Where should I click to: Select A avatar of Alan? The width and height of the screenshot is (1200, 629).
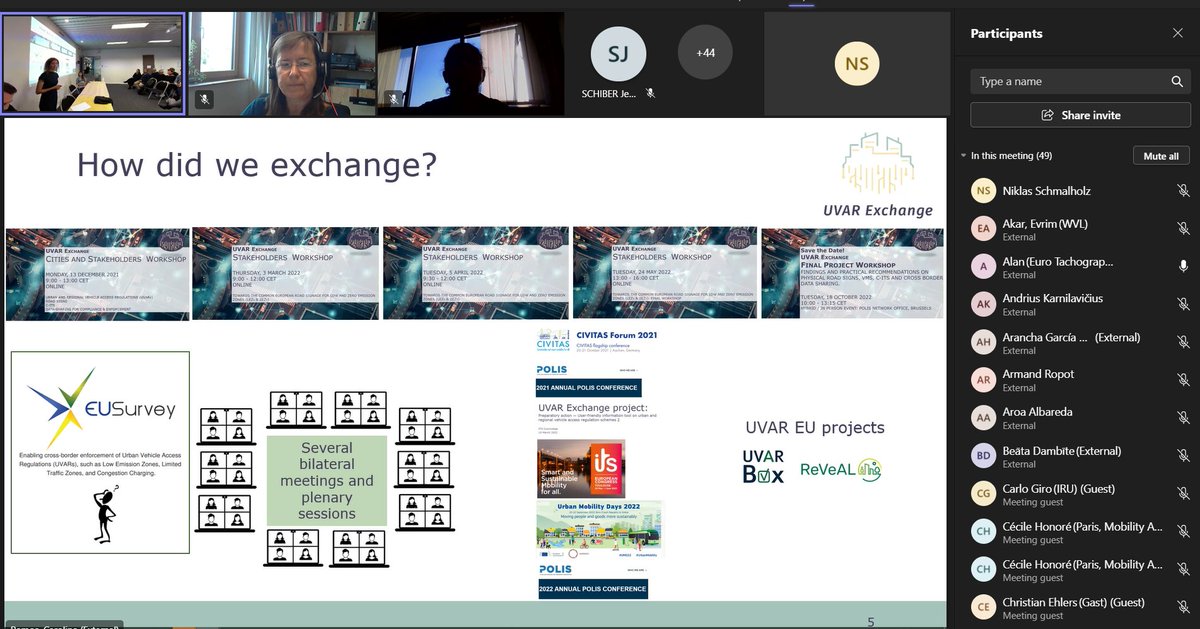(x=984, y=267)
